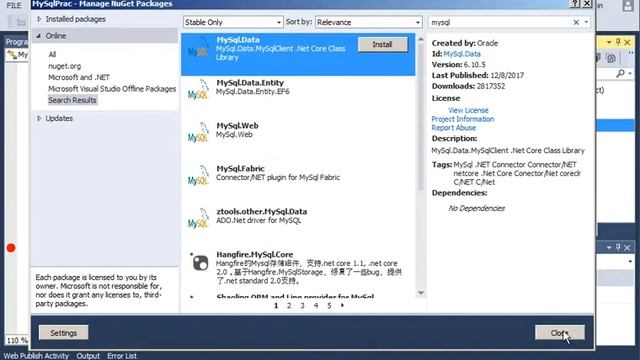Clear the mysql search text with X icon
This screenshot has height=360, width=640.
click(576, 22)
